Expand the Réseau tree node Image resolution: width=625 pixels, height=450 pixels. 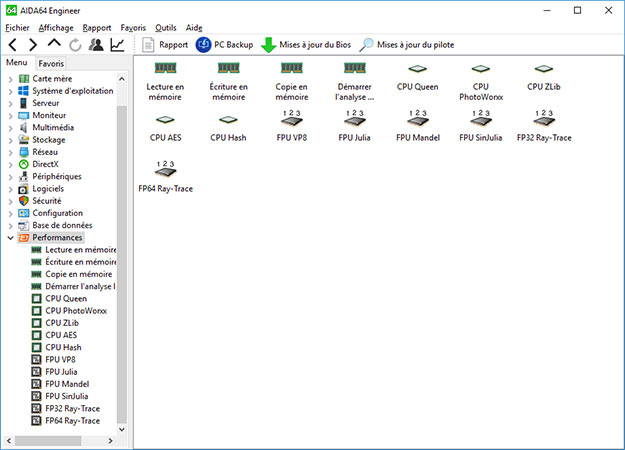coord(10,152)
